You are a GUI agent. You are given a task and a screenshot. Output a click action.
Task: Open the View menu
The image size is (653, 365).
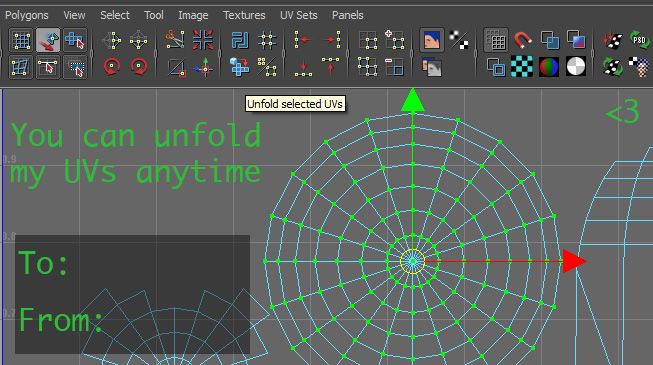[x=74, y=15]
